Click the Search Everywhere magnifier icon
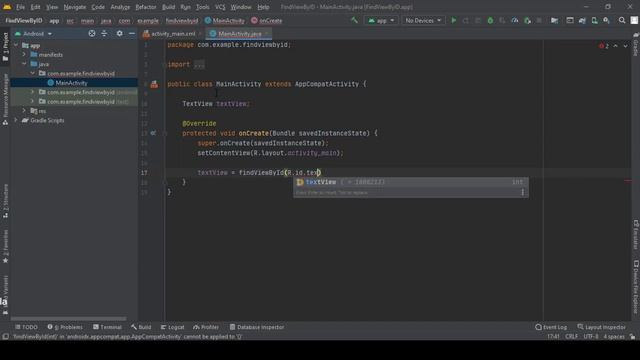This screenshot has width=640, height=360. point(622,20)
